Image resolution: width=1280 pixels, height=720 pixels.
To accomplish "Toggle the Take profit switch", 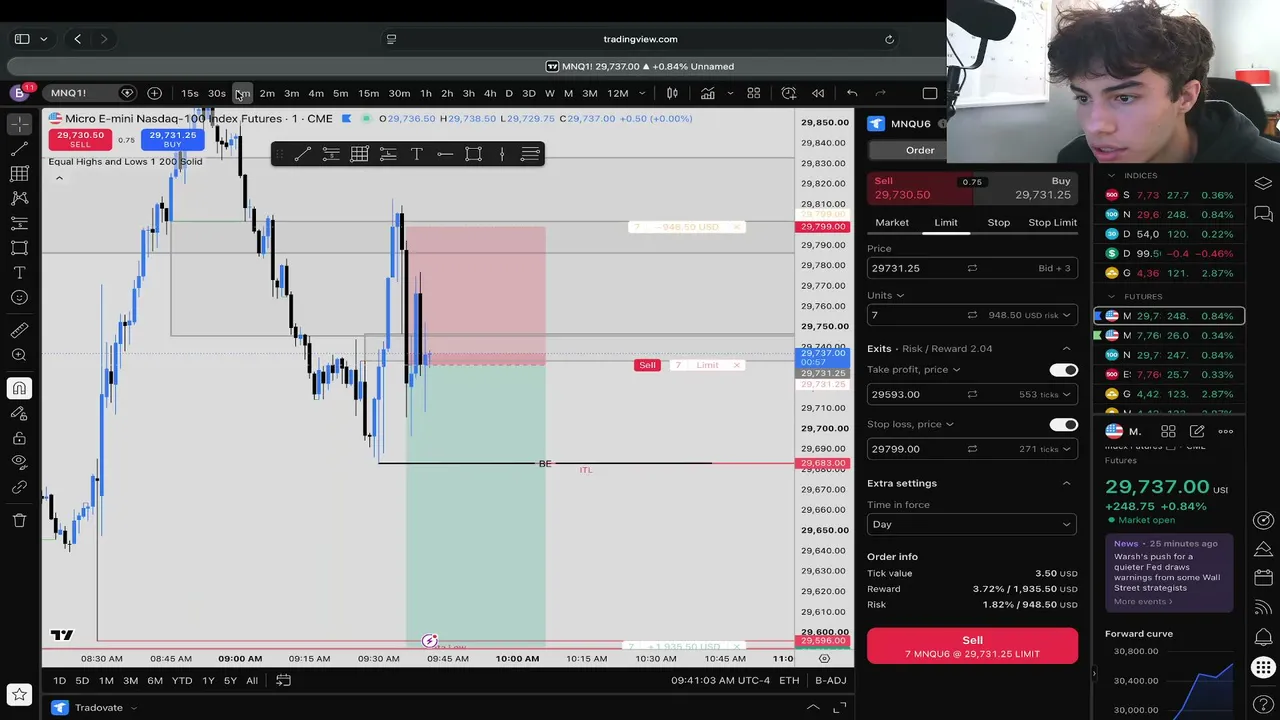I will click(1063, 370).
